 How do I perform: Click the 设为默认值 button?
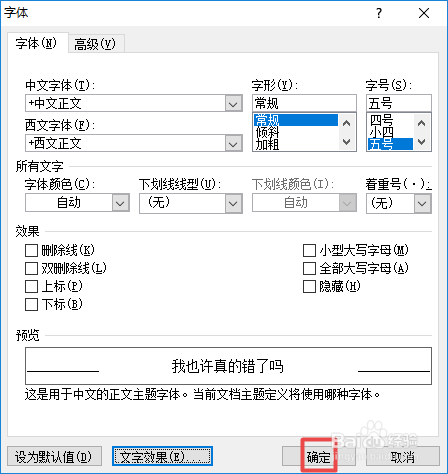[54, 457]
